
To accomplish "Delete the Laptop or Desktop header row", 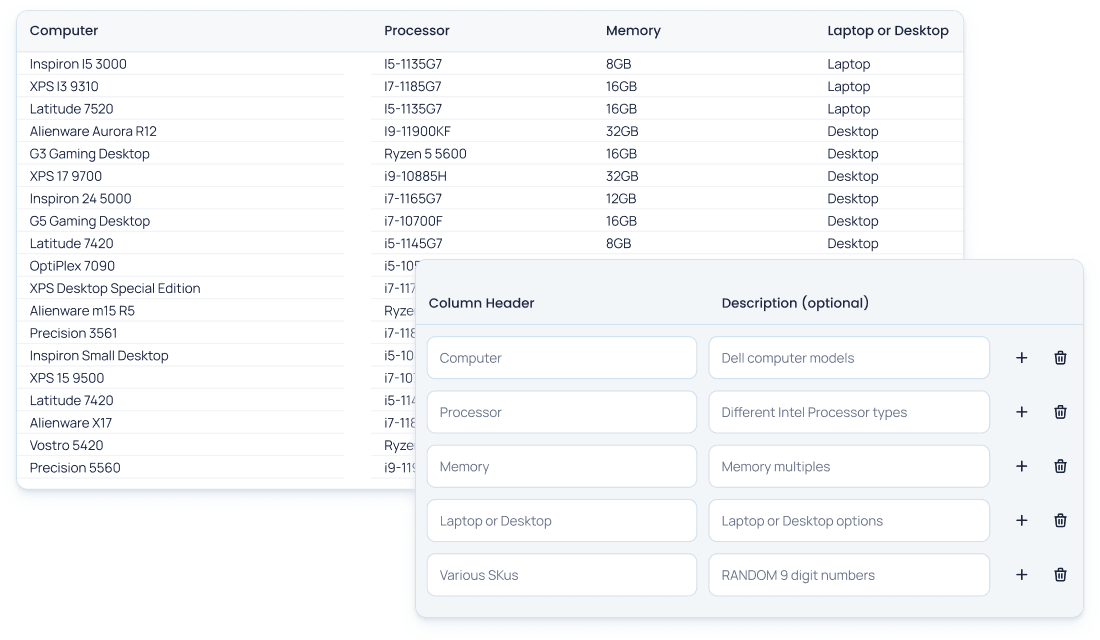I will (1060, 520).
